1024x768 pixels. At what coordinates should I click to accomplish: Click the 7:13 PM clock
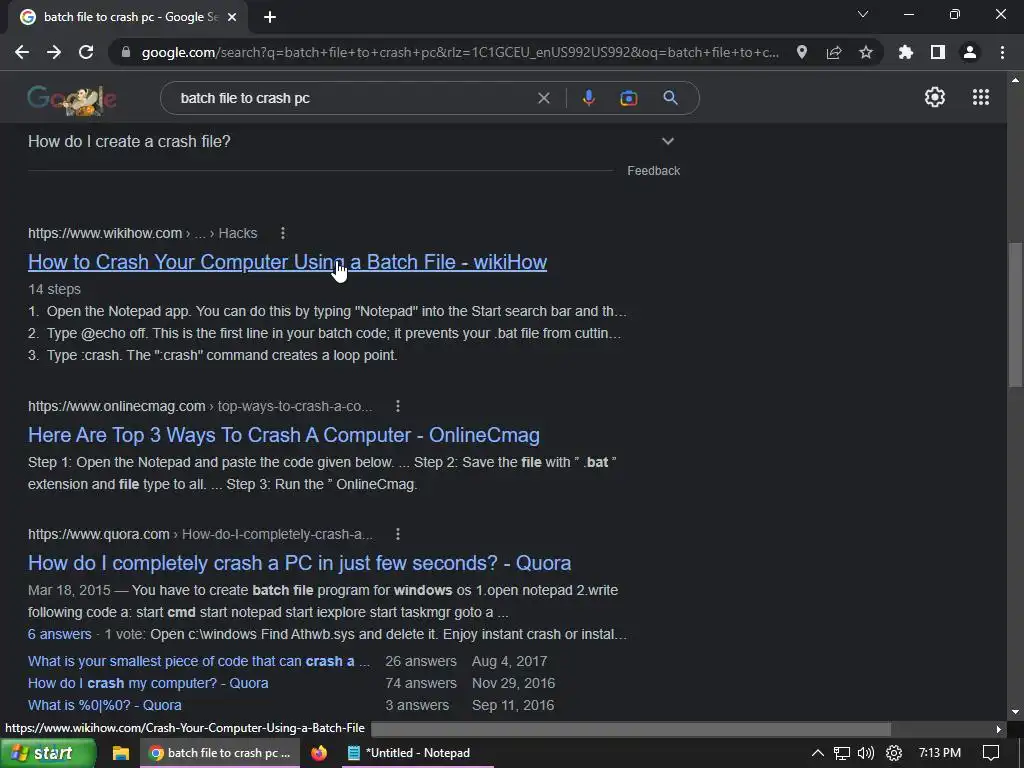940,753
